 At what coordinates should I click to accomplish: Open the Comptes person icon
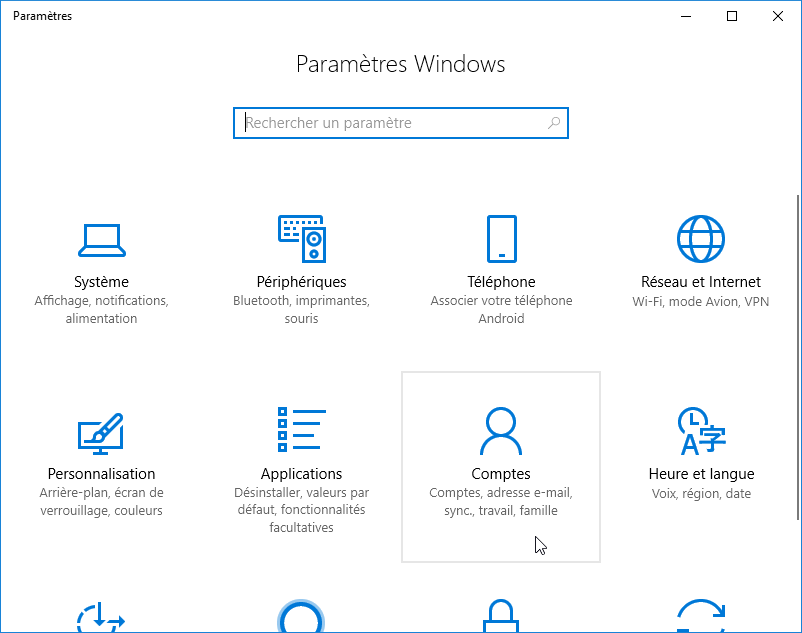click(501, 431)
